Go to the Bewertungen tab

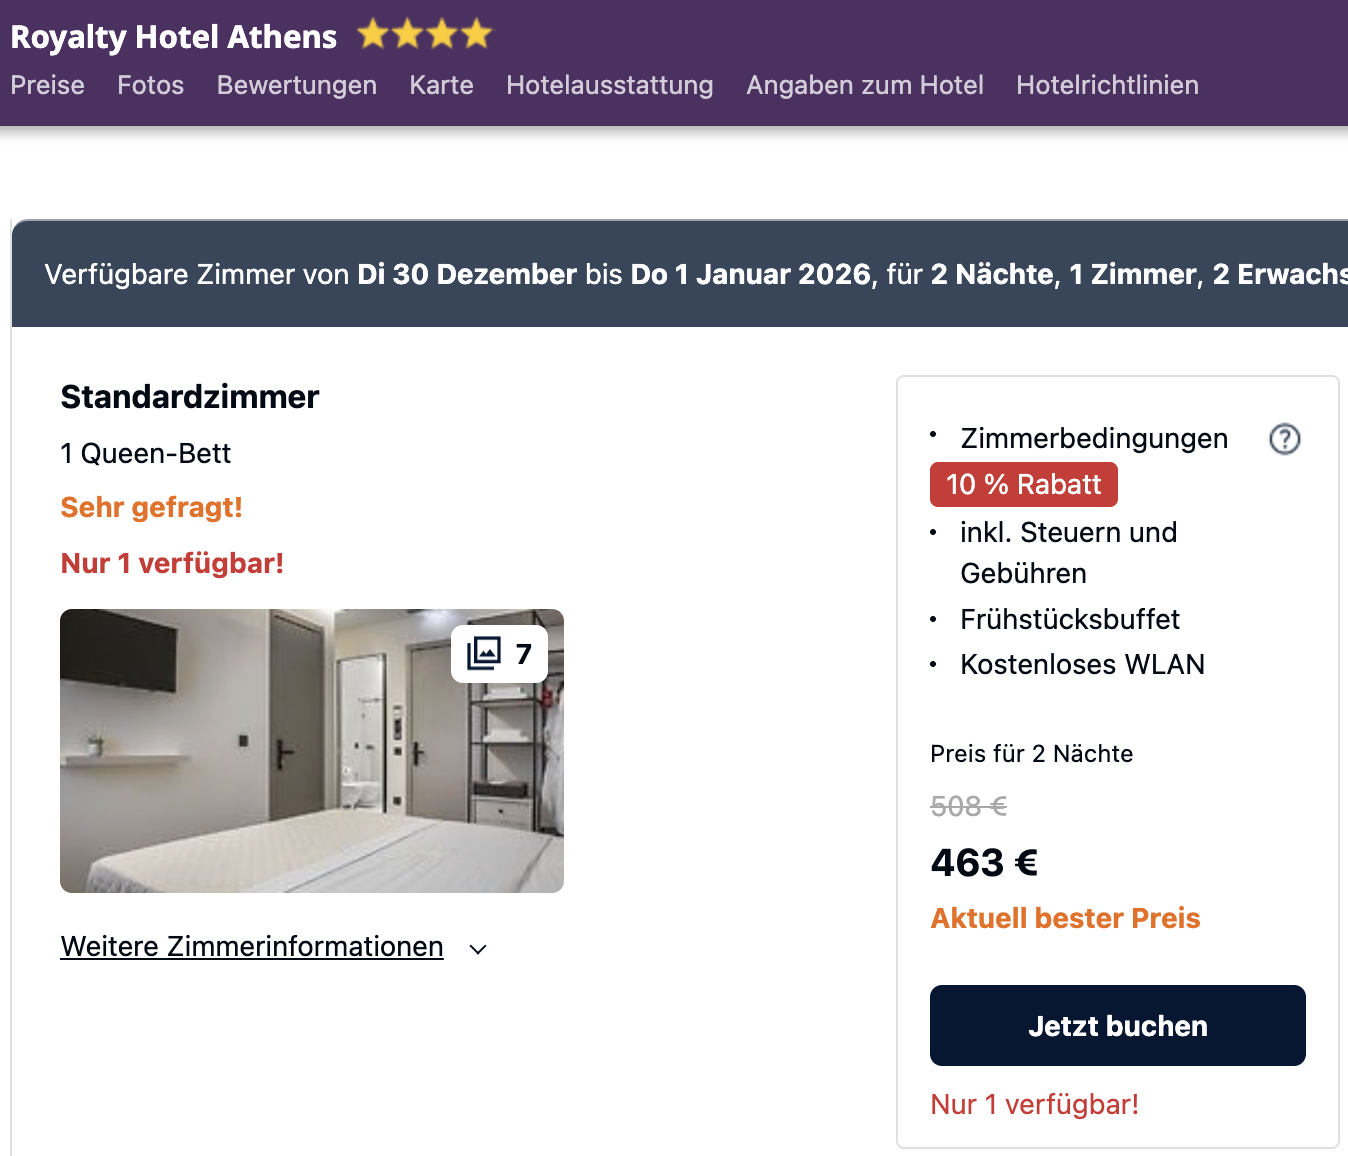[x=296, y=85]
